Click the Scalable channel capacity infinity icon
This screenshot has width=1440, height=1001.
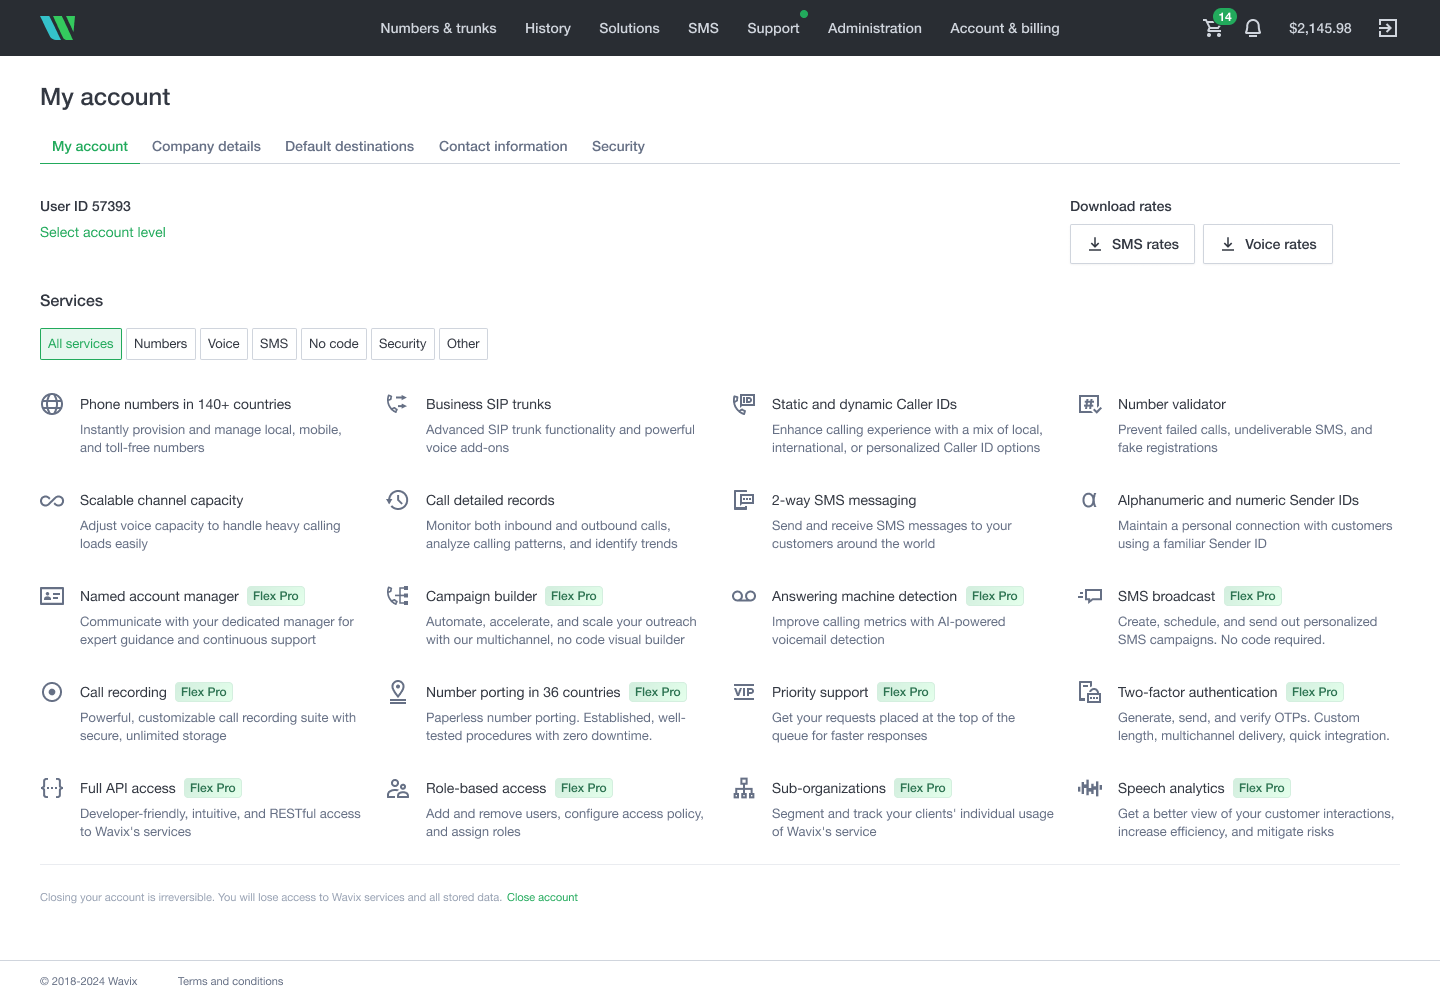click(52, 501)
